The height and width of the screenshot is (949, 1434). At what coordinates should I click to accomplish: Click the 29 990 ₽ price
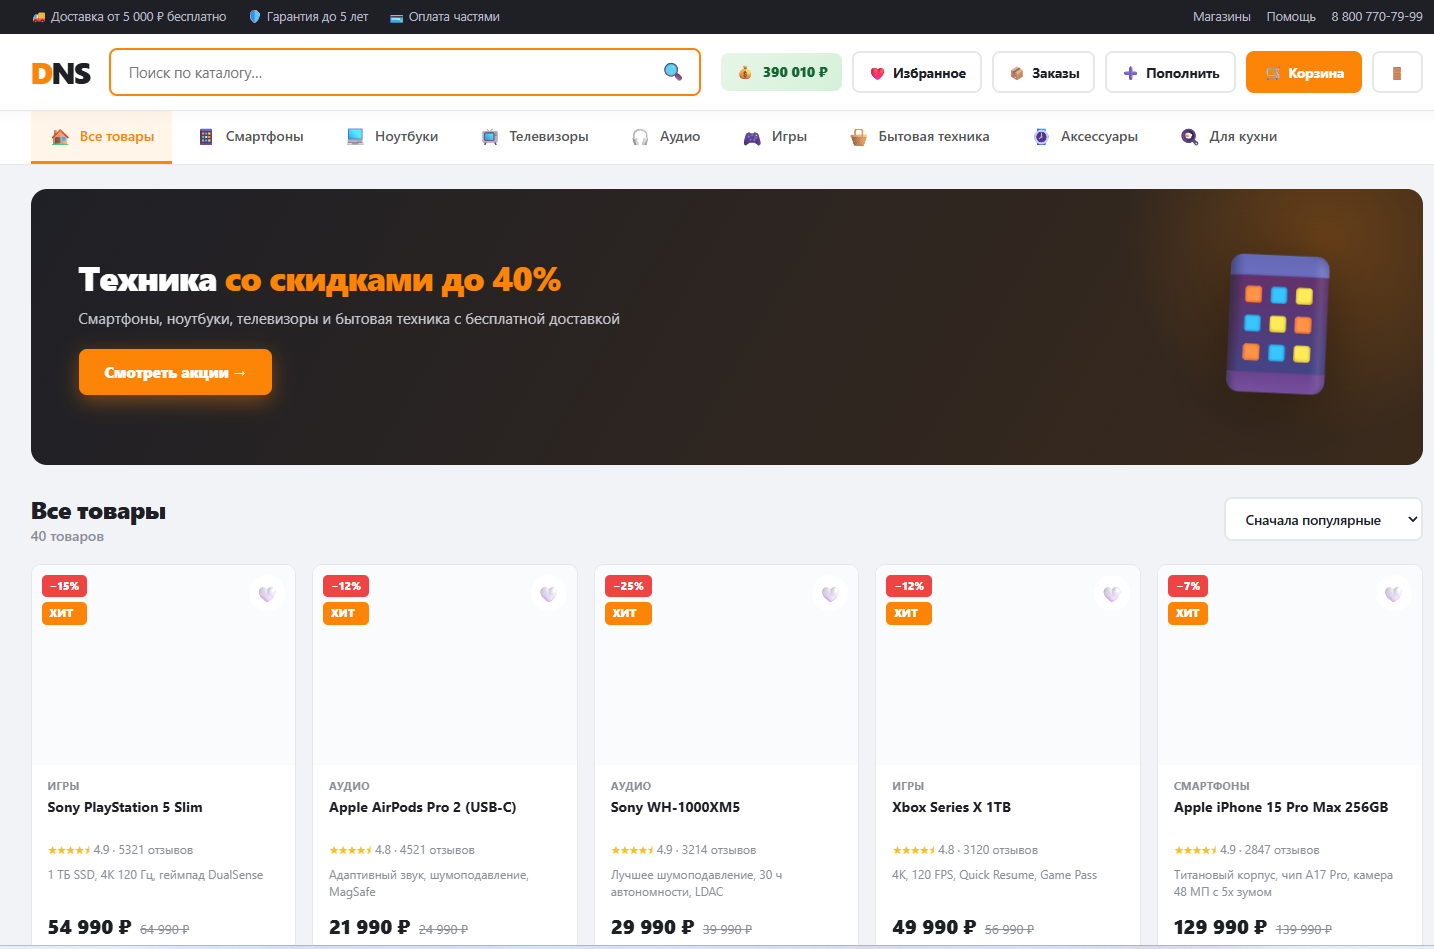coord(653,927)
